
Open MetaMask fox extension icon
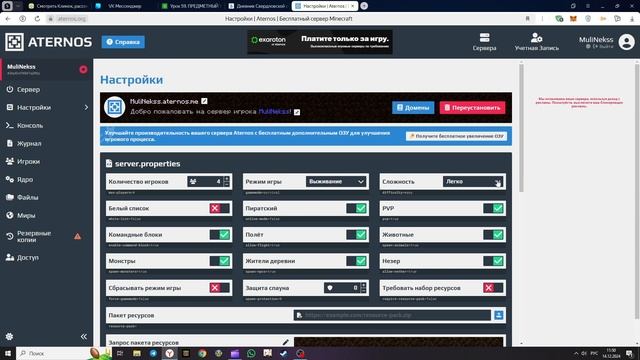coord(573,19)
